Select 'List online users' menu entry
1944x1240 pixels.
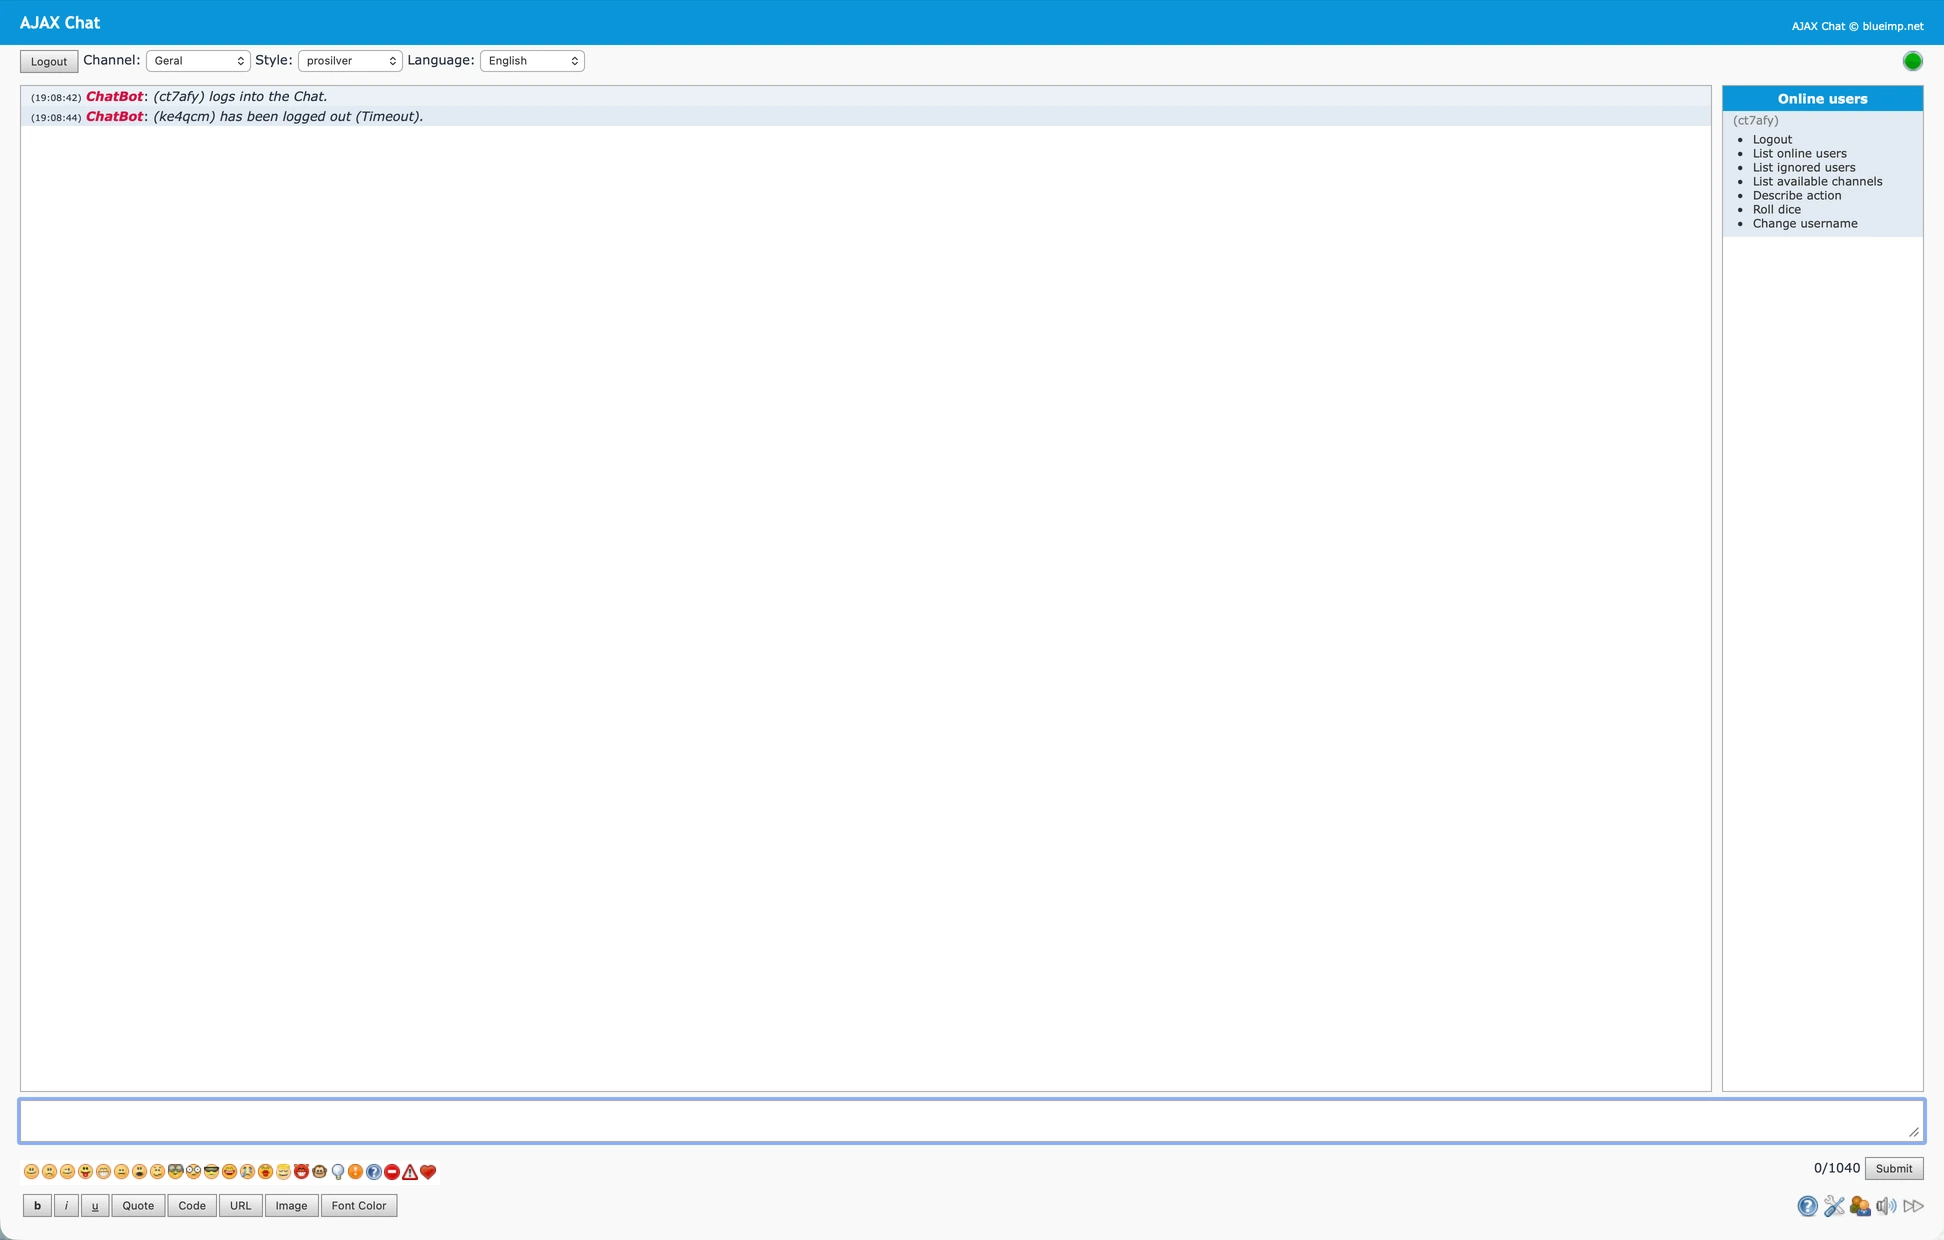click(1799, 153)
